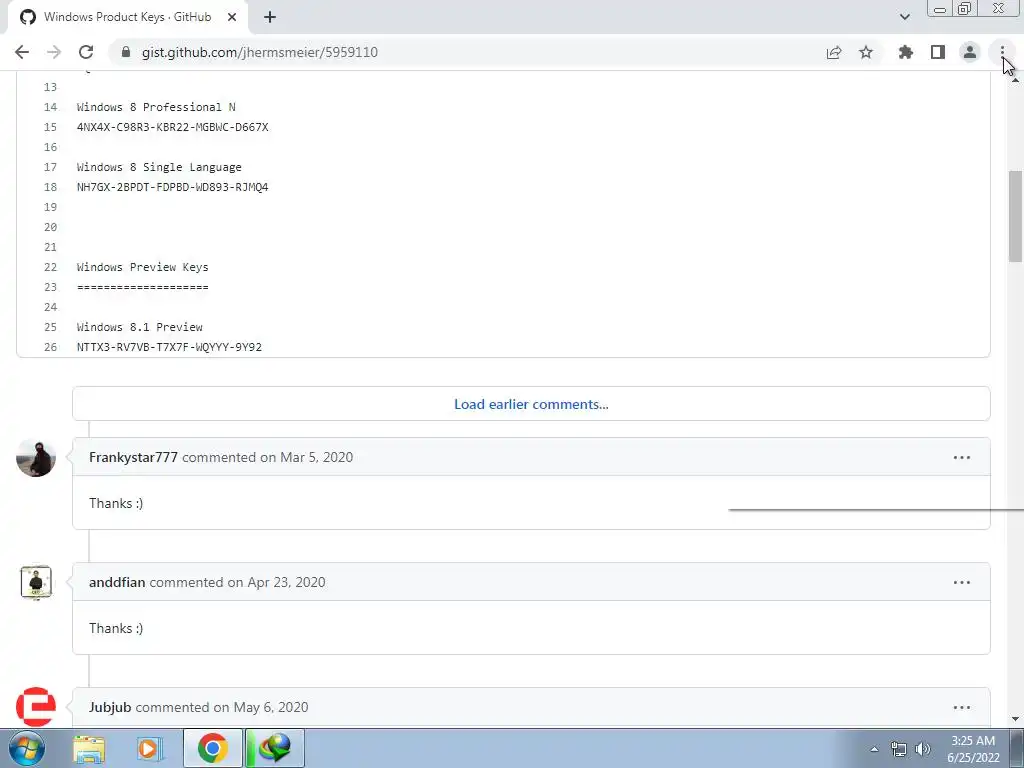Click the Windows 8 Single Language line
Screen dimensions: 1024x768
point(159,167)
